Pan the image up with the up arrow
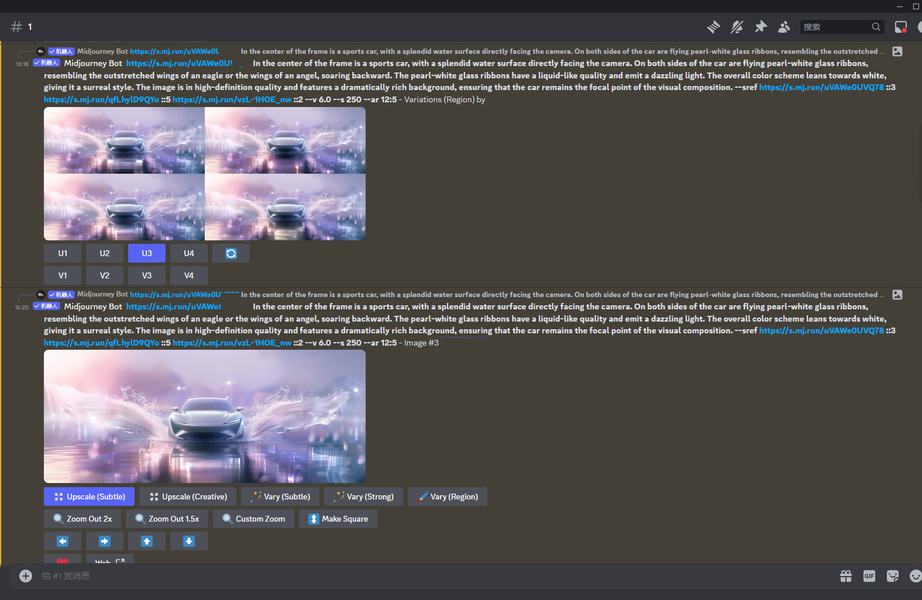Image resolution: width=922 pixels, height=600 pixels. click(146, 541)
